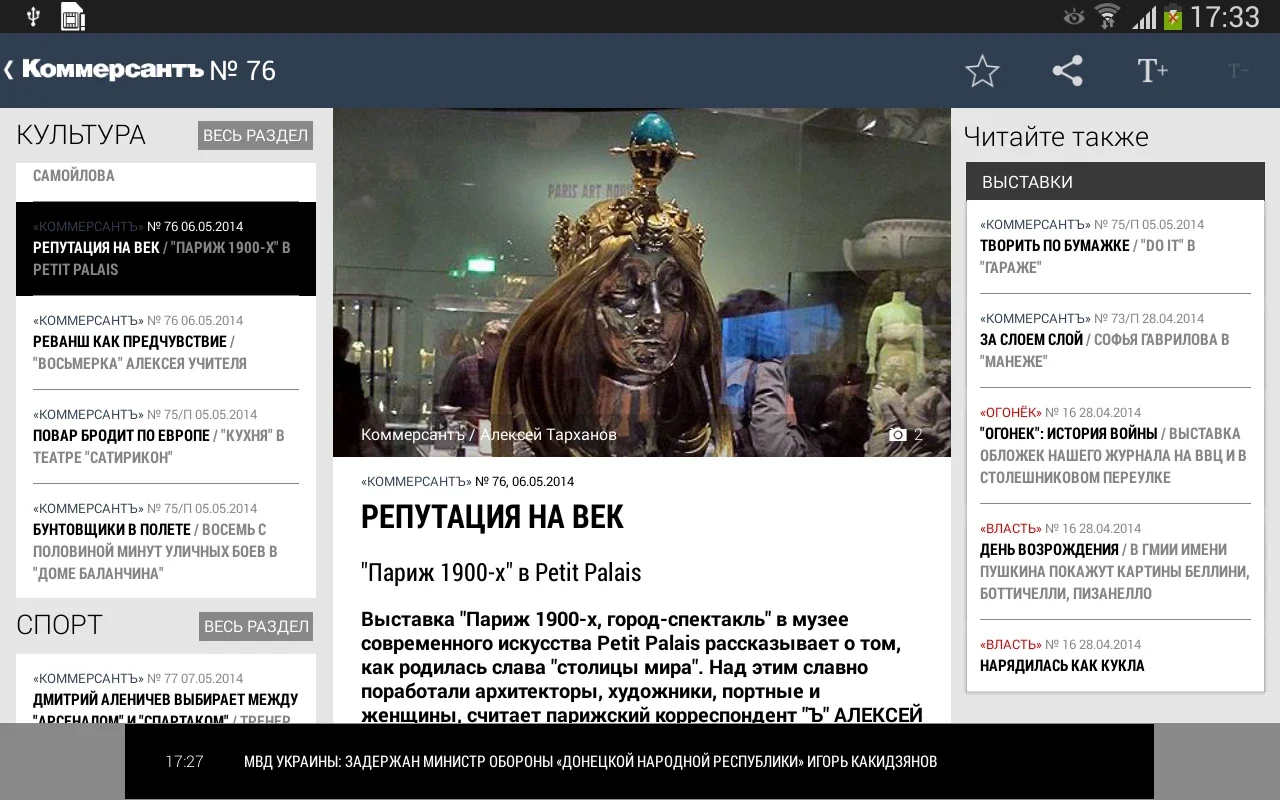Tap the cellular signal strength icon
This screenshot has height=800, width=1280.
point(1144,17)
